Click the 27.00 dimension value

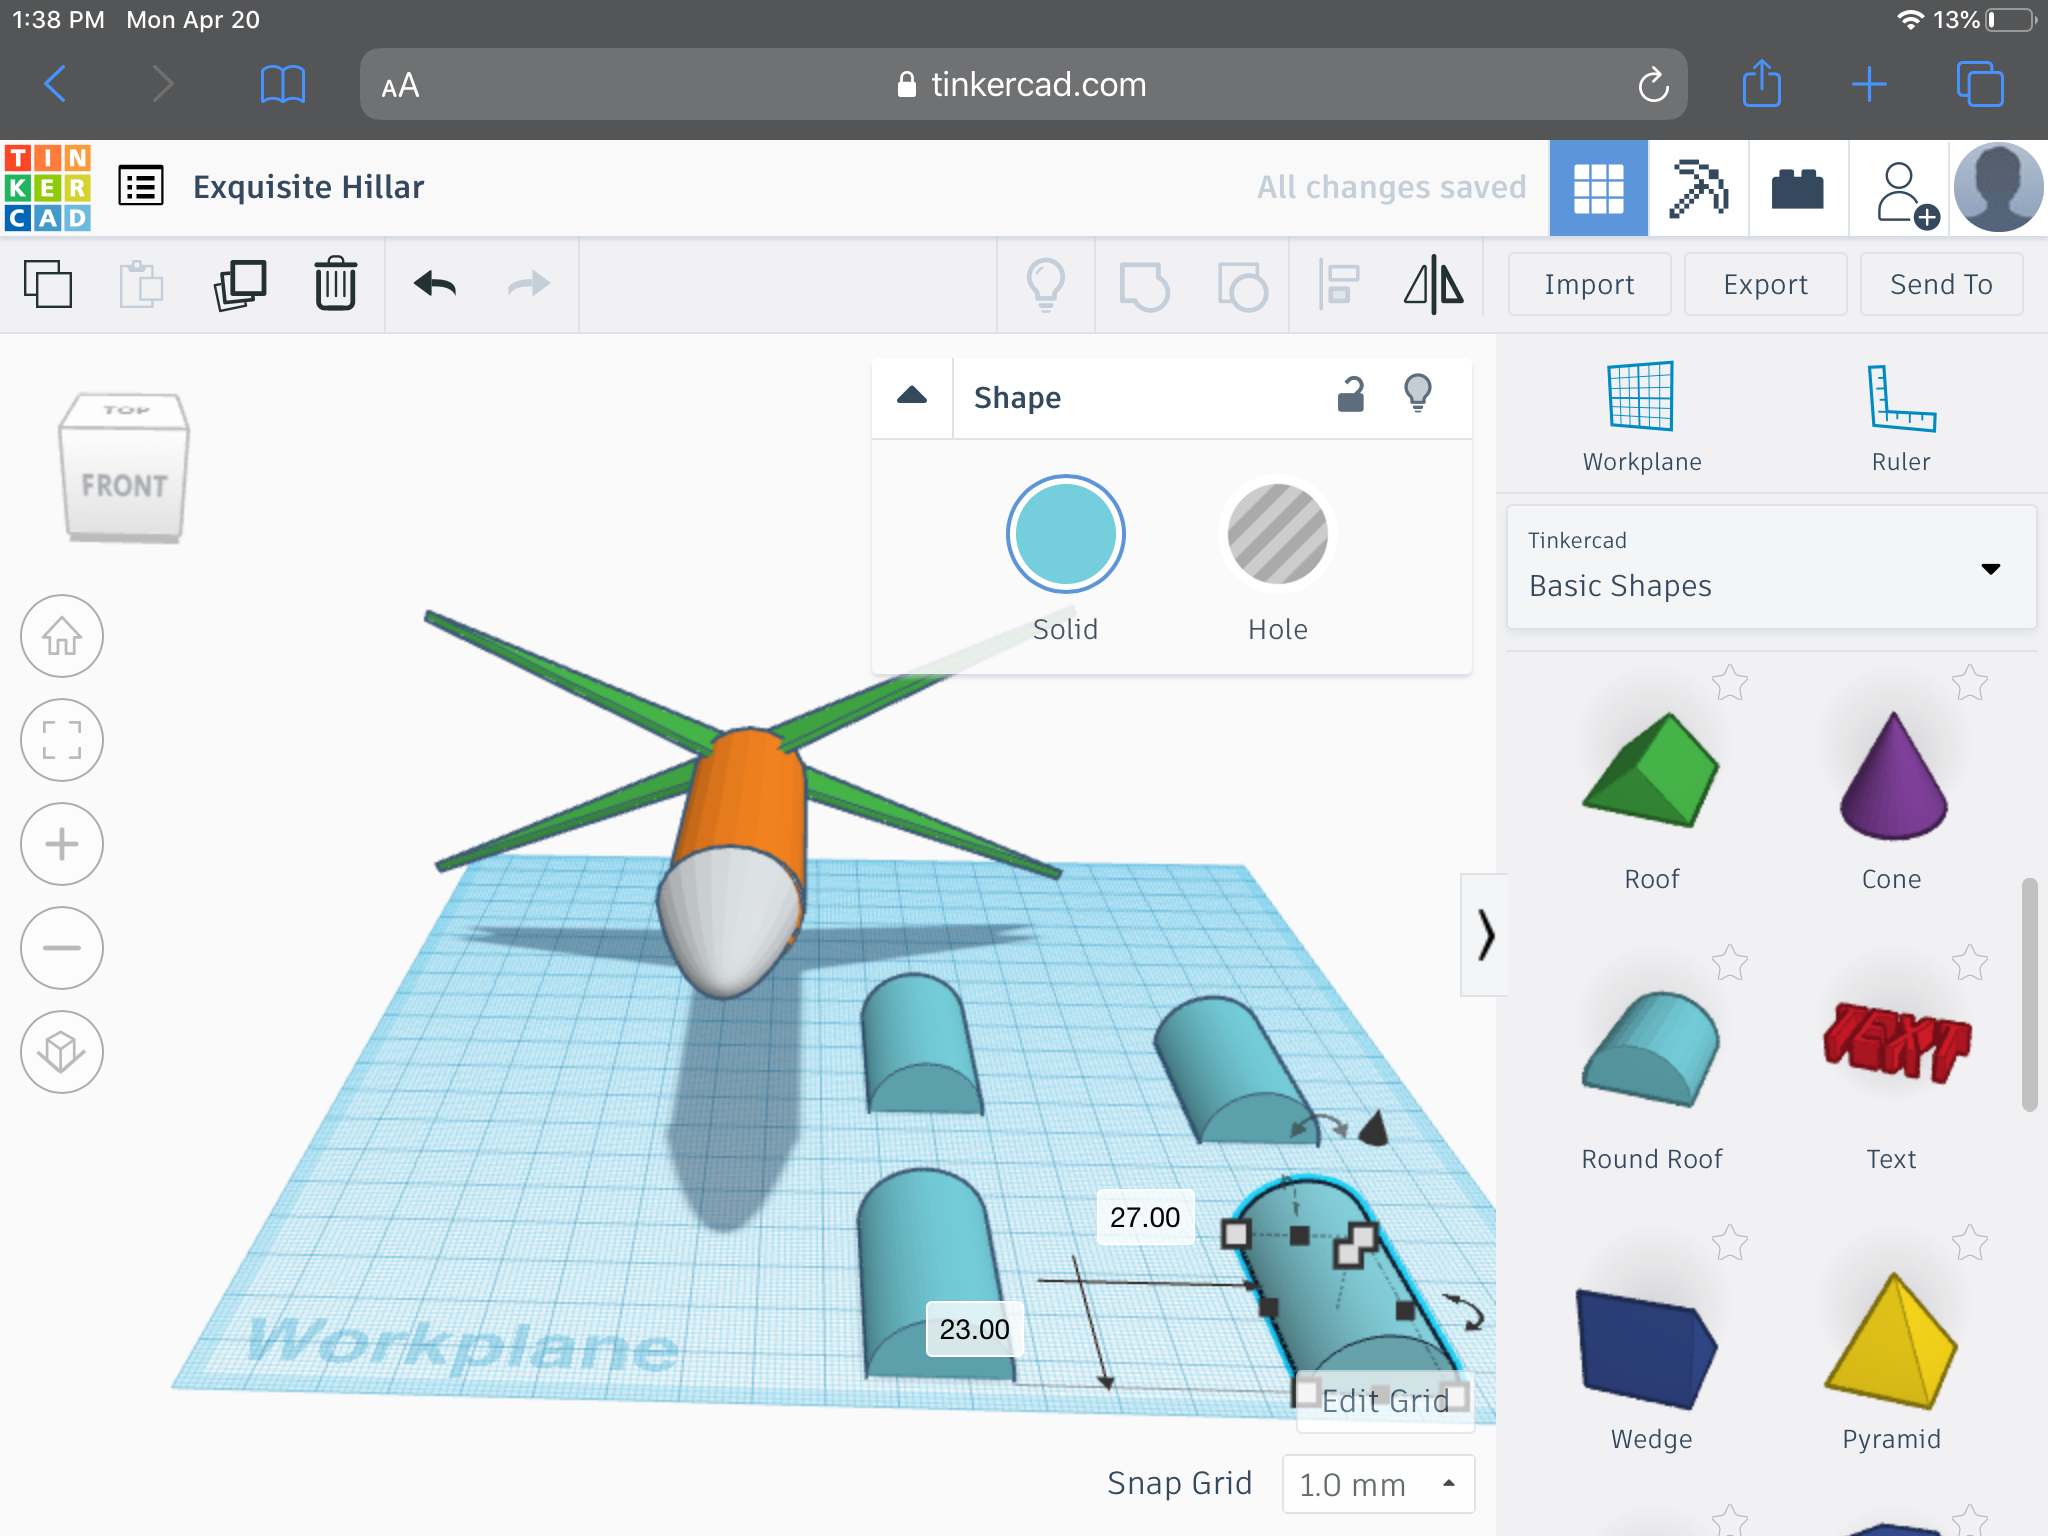point(1145,1217)
